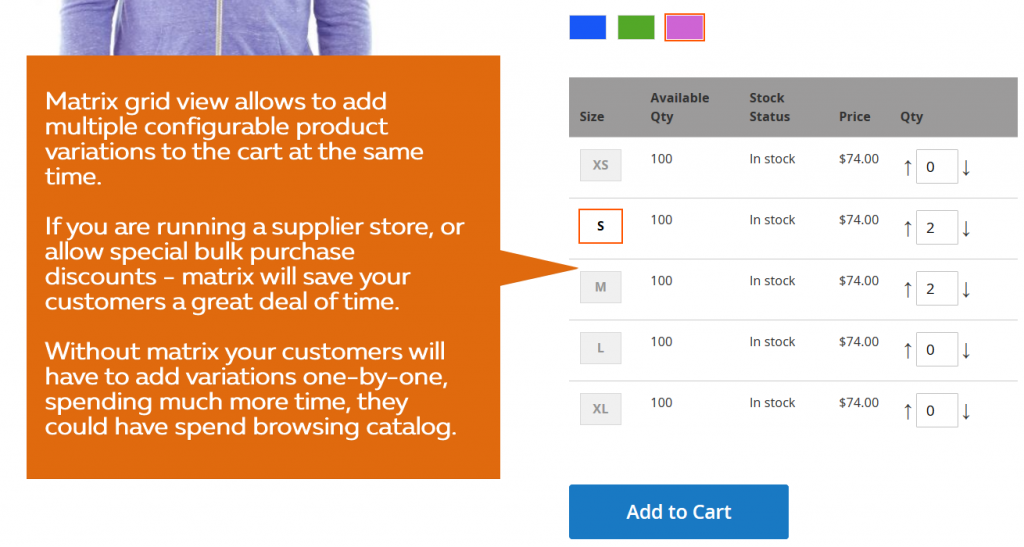Screen dimensions: 1024x547
Task: Increase quantity for size L
Action: (x=908, y=351)
